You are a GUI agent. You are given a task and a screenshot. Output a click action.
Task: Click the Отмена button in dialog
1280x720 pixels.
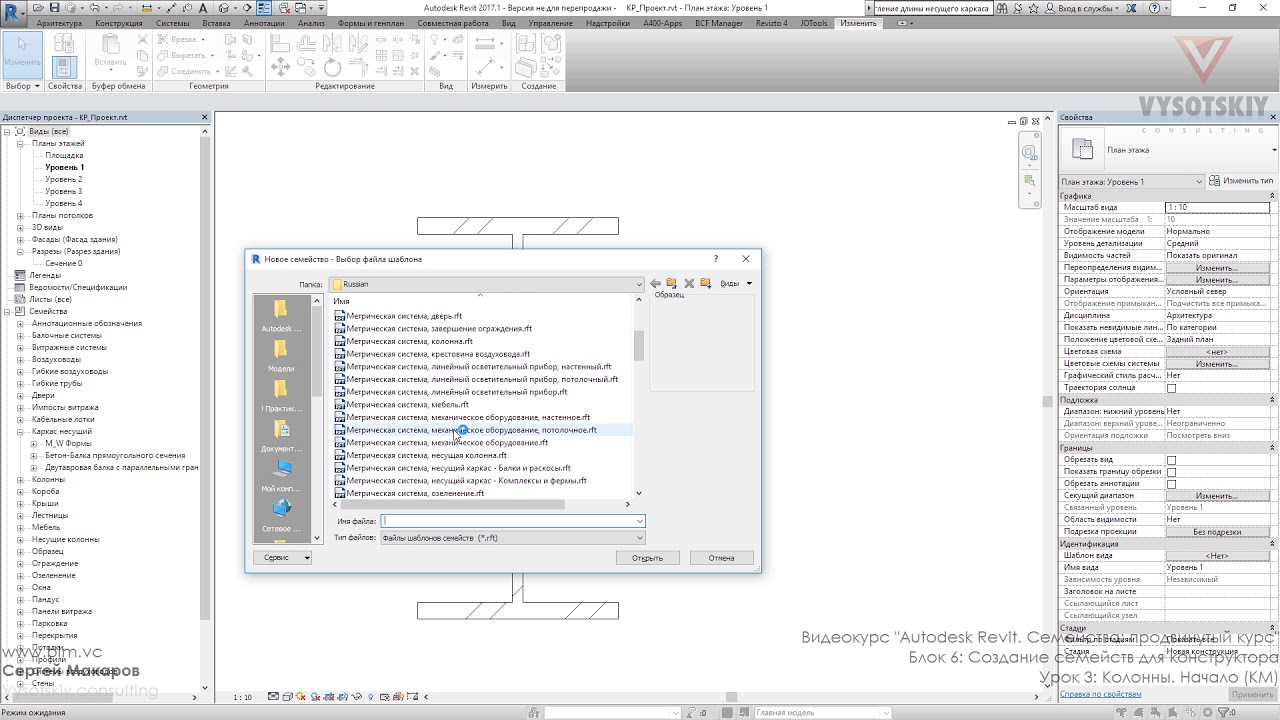pyautogui.click(x=721, y=558)
